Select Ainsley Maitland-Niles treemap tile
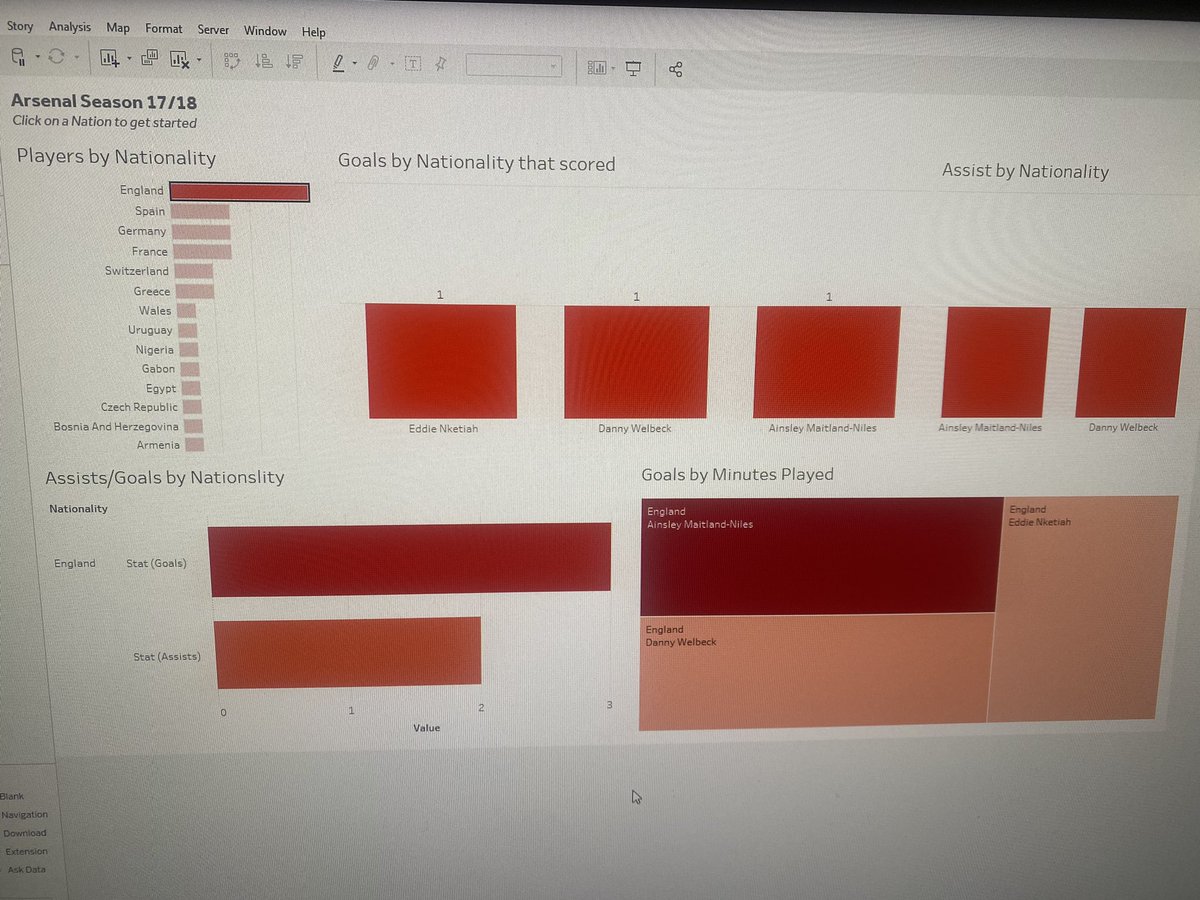1200x900 pixels. tap(820, 555)
